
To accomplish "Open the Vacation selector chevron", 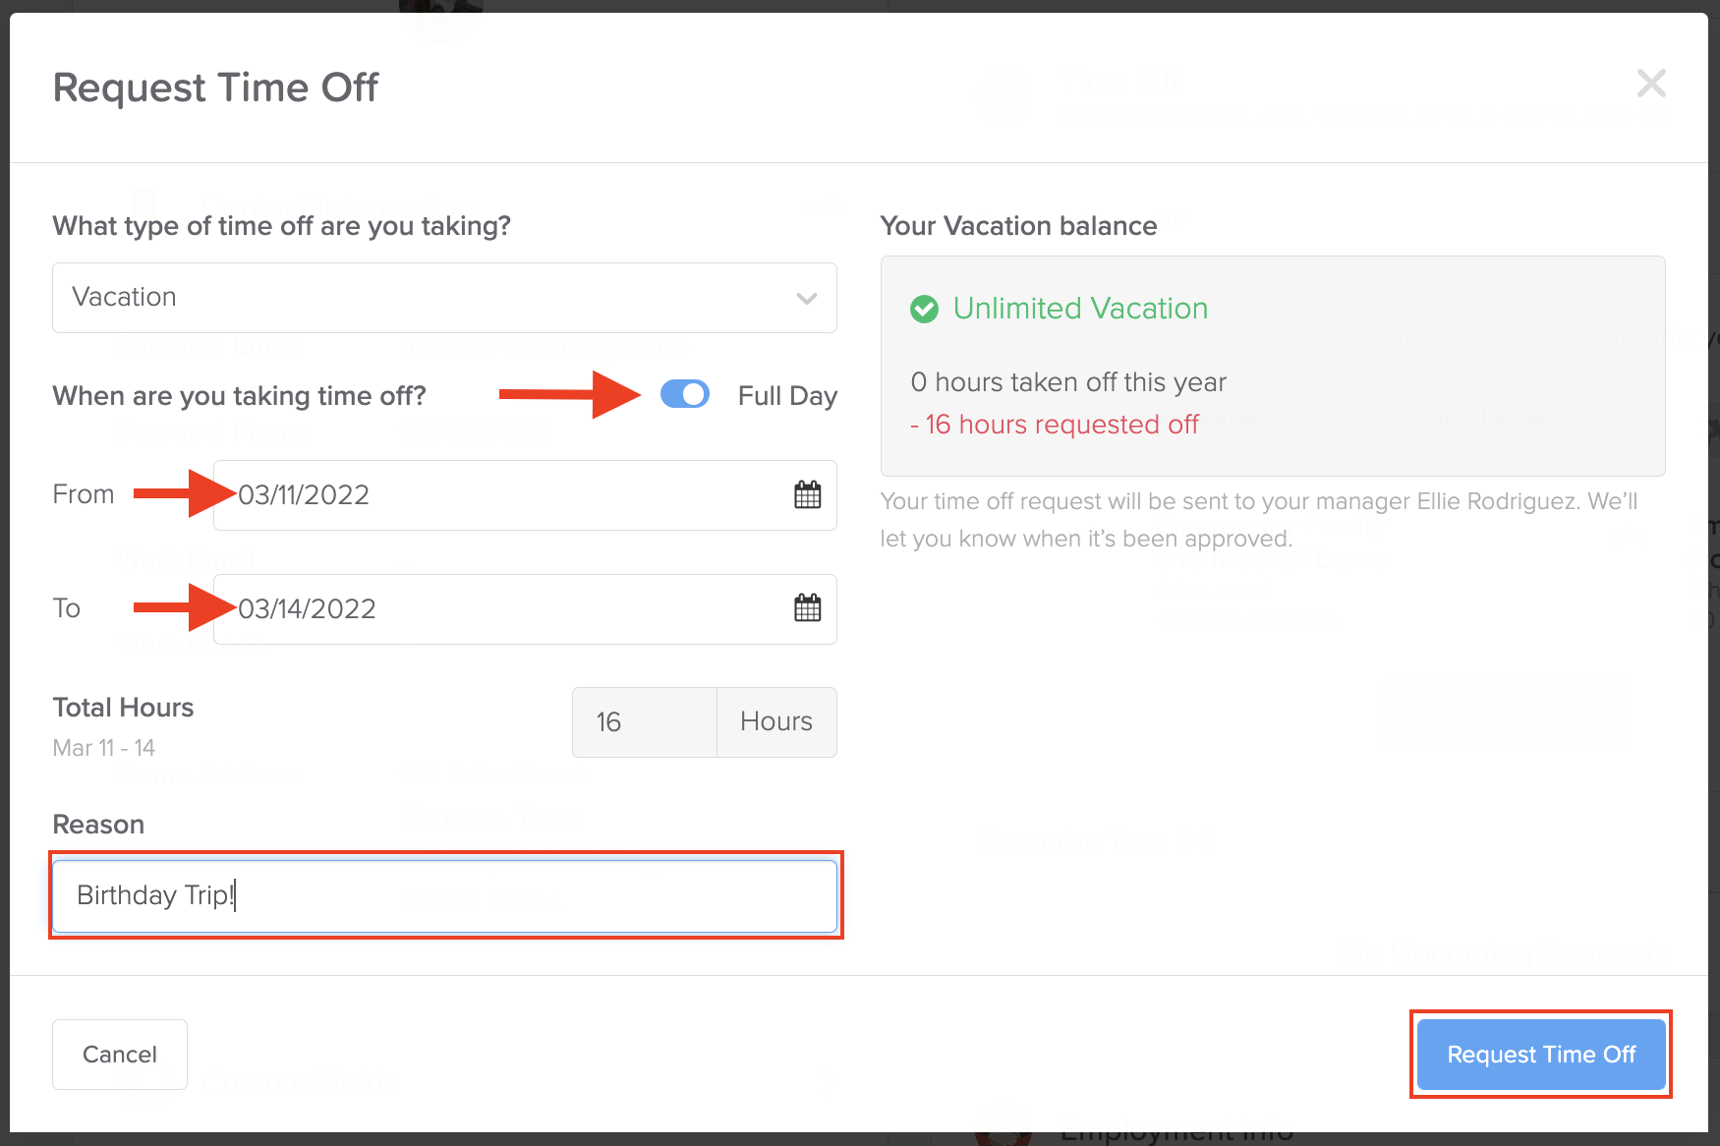I will point(806,297).
